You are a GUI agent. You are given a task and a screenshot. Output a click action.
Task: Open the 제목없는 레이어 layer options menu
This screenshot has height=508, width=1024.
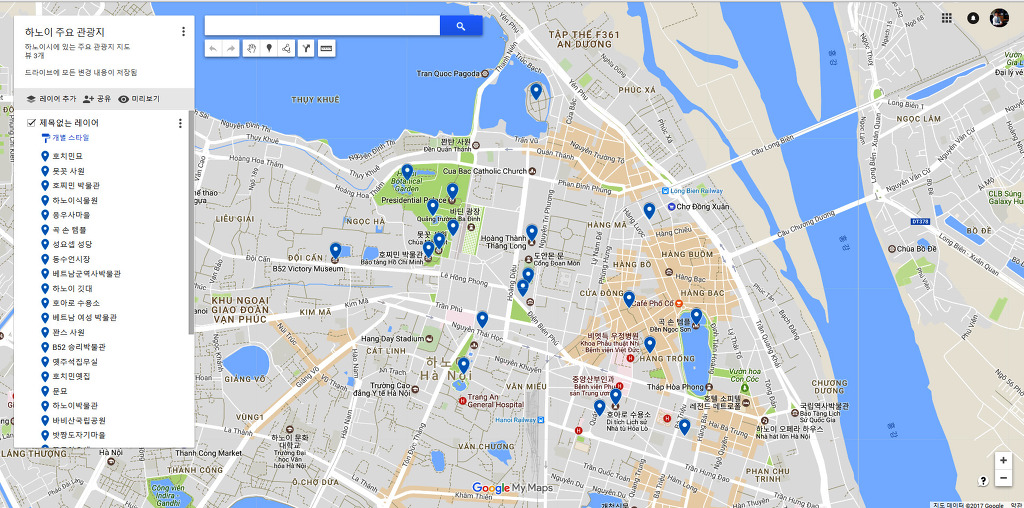click(180, 123)
